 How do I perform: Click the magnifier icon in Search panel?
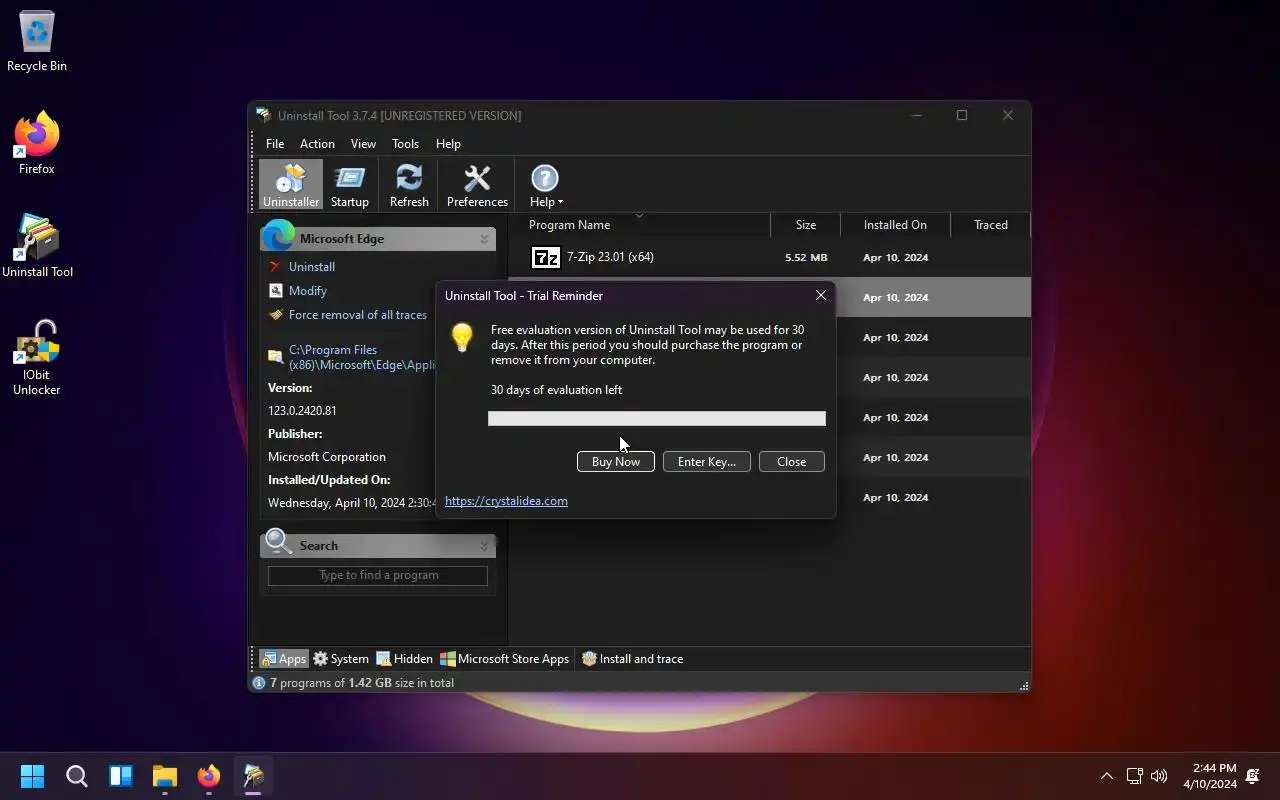click(278, 542)
